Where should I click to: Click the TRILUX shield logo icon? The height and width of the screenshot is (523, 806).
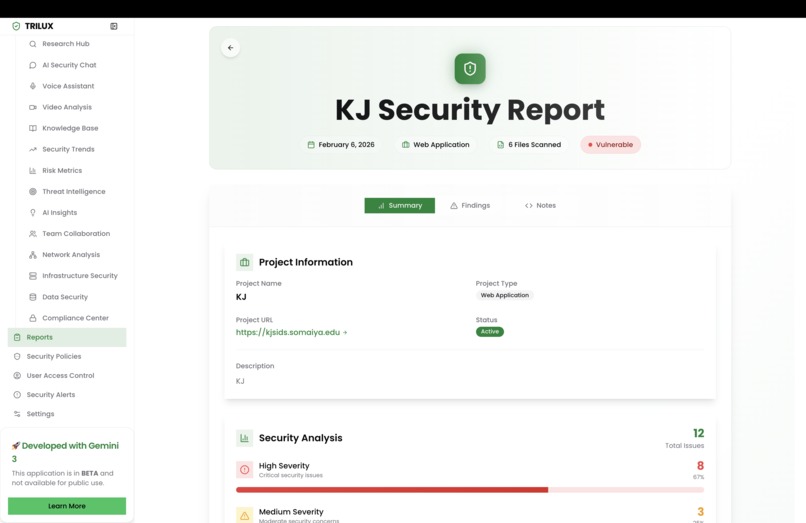point(16,26)
